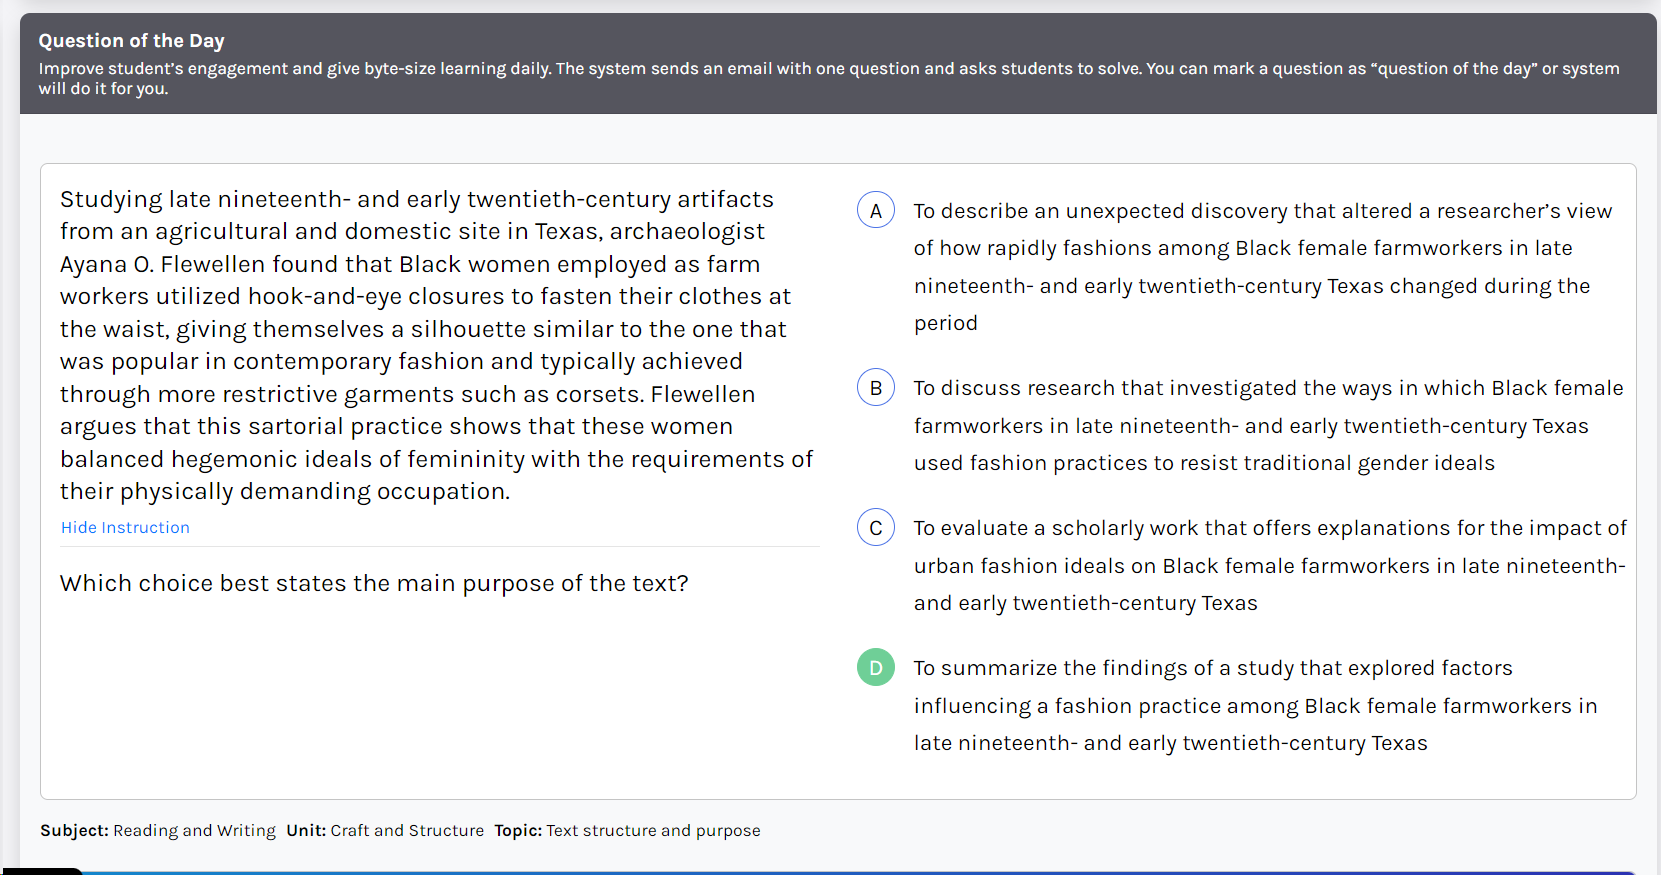
Task: Click the 'Question of the Day' heading
Action: coord(131,41)
